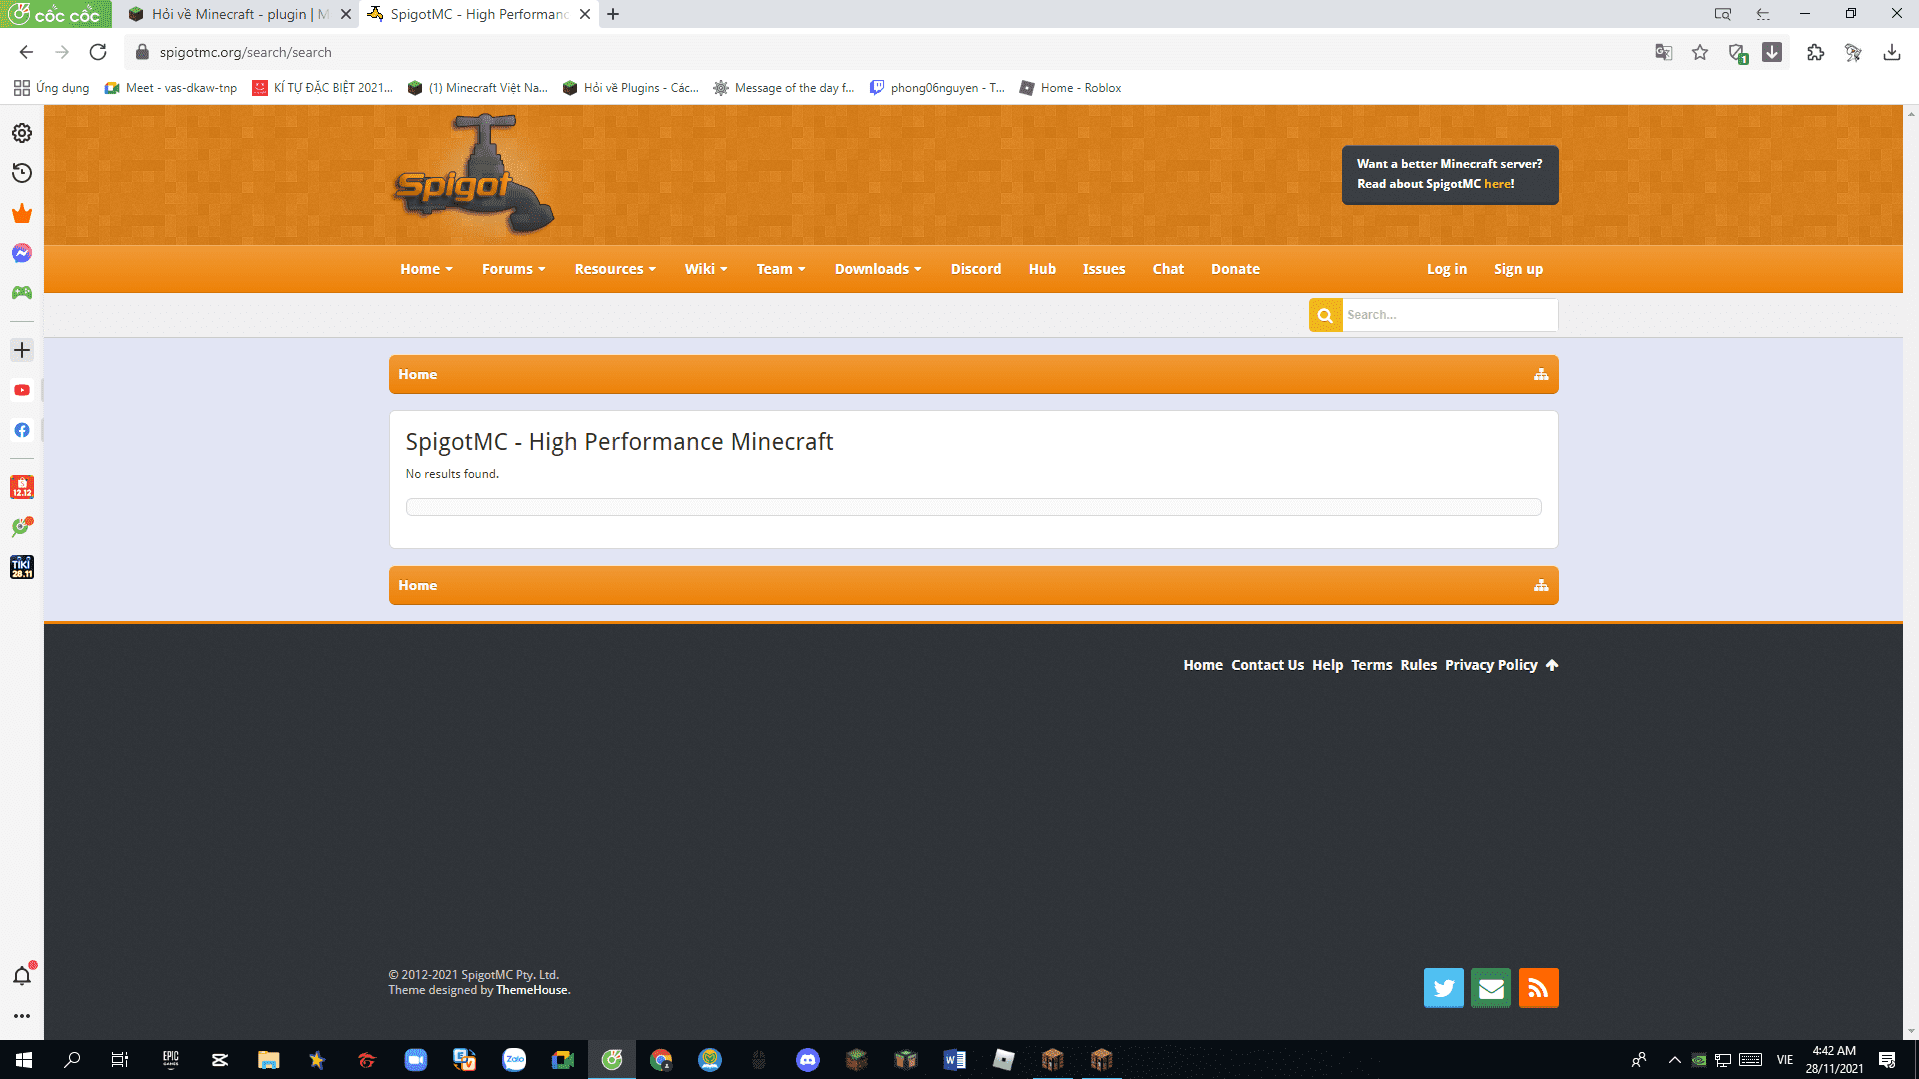Open the RSS feed icon
The image size is (1919, 1079).
1538,988
